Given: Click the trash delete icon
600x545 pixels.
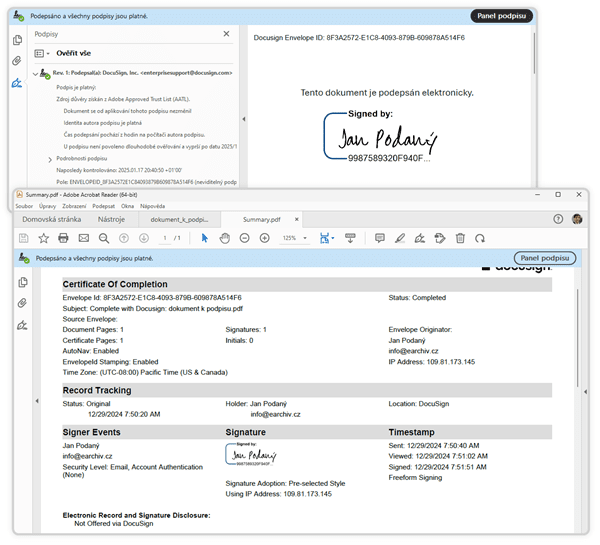Looking at the screenshot, I should 460,238.
